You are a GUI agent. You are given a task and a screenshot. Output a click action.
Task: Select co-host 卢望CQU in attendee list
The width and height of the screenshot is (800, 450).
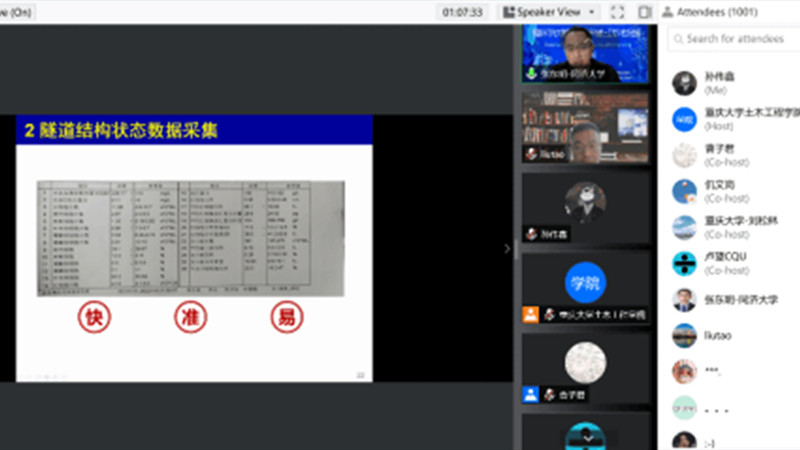click(x=735, y=263)
